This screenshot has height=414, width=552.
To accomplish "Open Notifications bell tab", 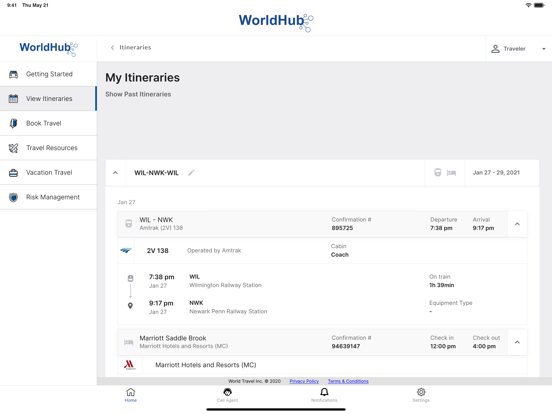I will [324, 395].
